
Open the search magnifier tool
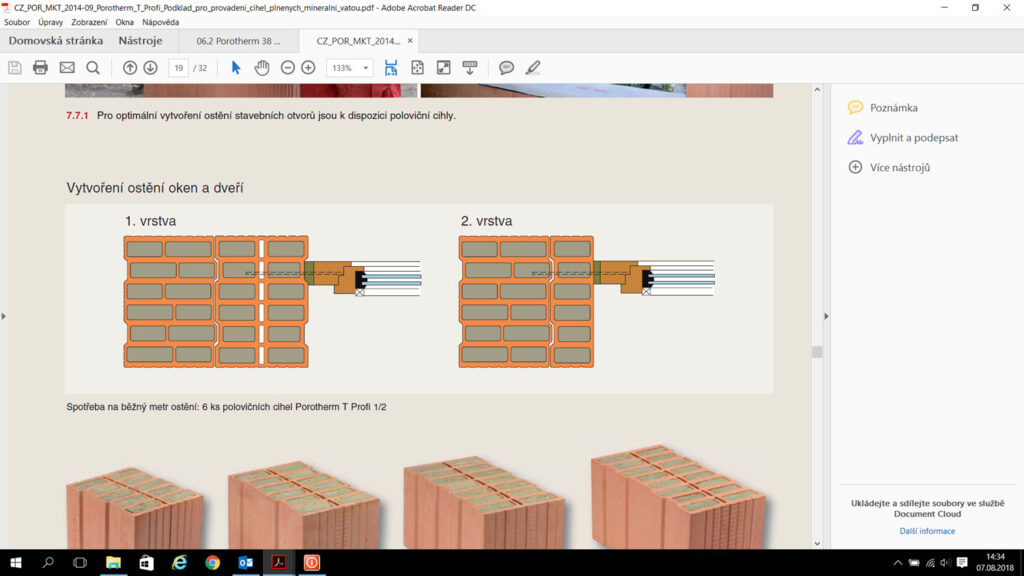tap(93, 68)
